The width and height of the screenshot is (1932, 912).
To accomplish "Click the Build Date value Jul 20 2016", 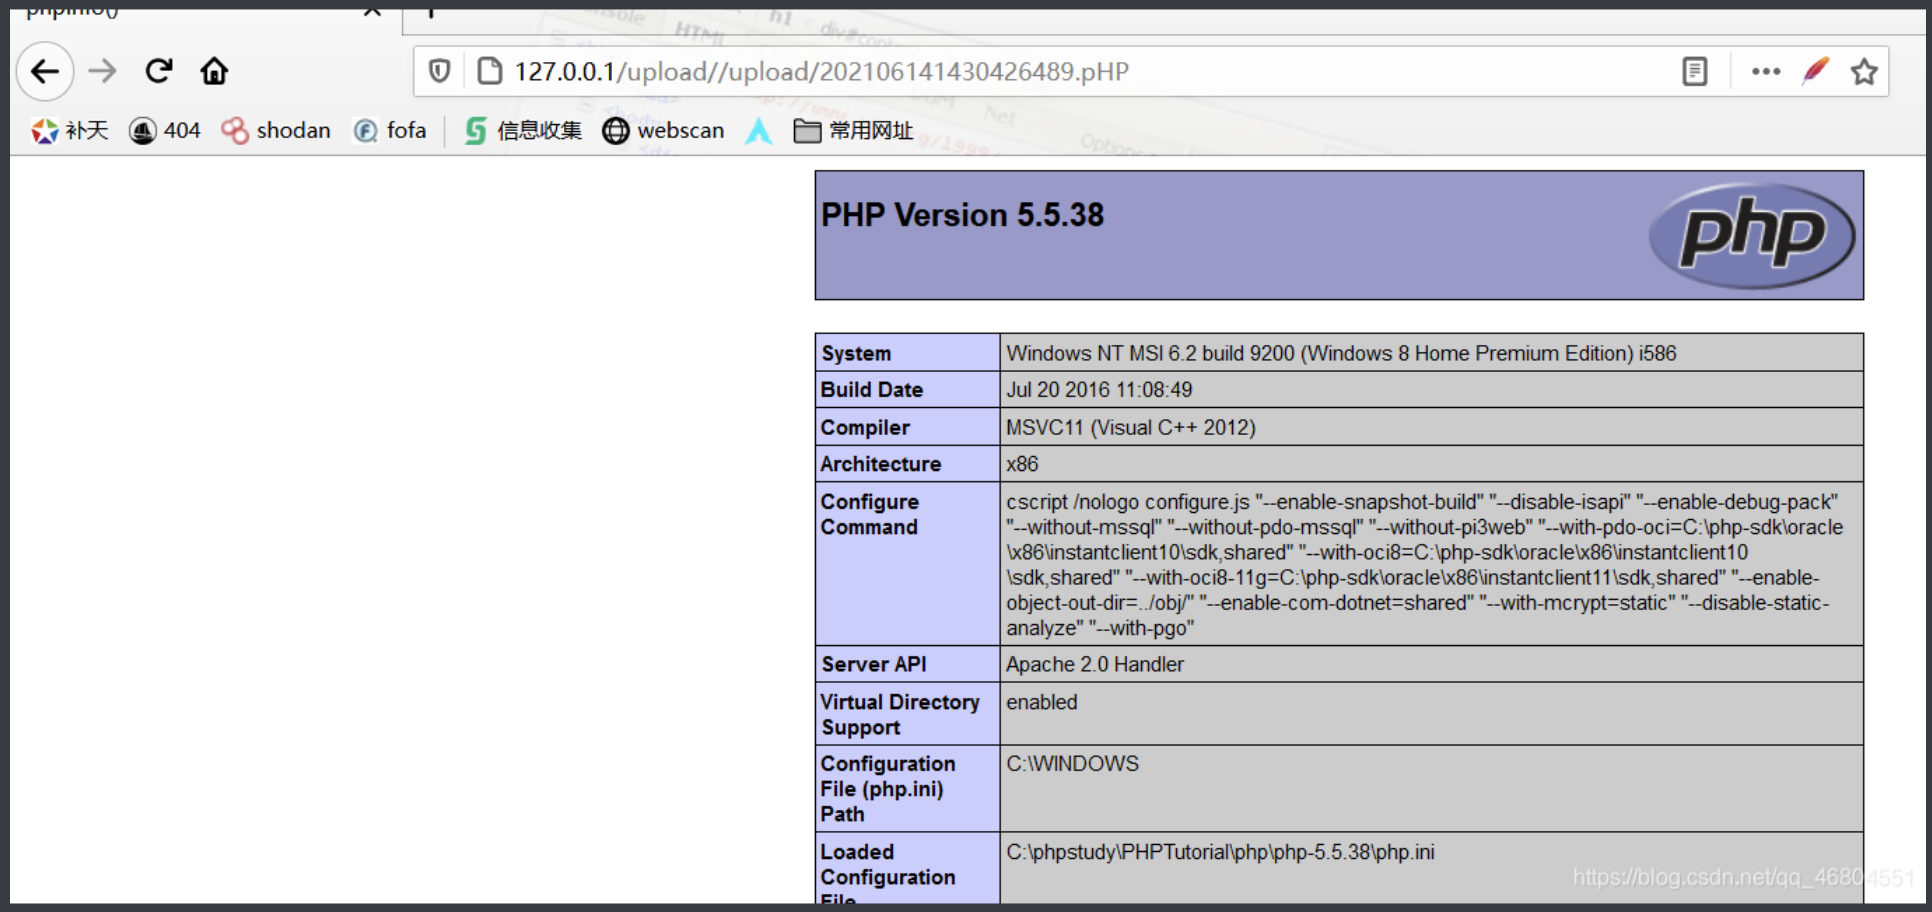I will coord(1099,390).
